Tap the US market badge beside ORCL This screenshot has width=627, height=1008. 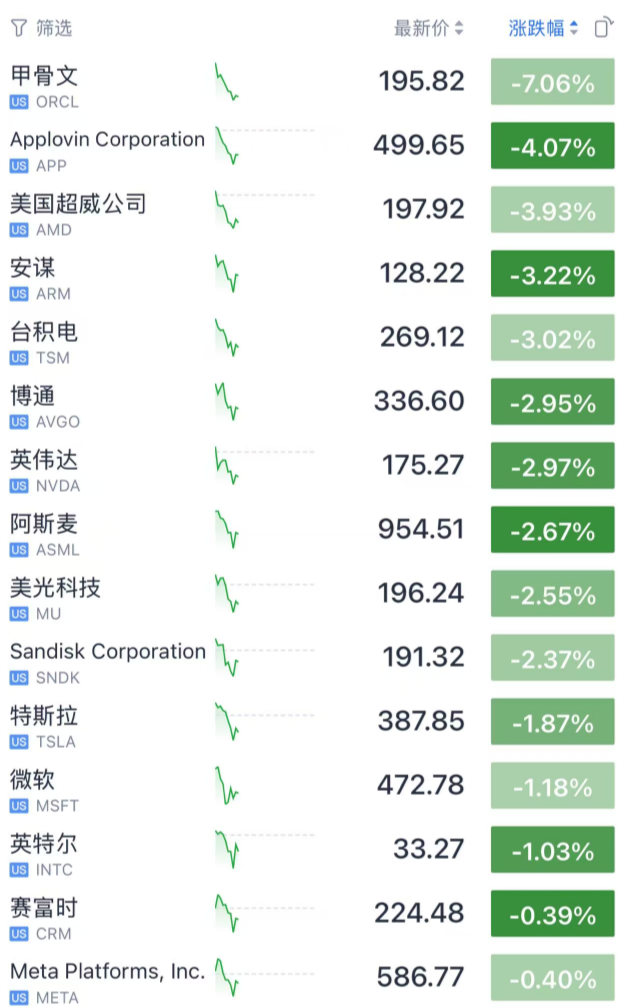click(x=19, y=102)
